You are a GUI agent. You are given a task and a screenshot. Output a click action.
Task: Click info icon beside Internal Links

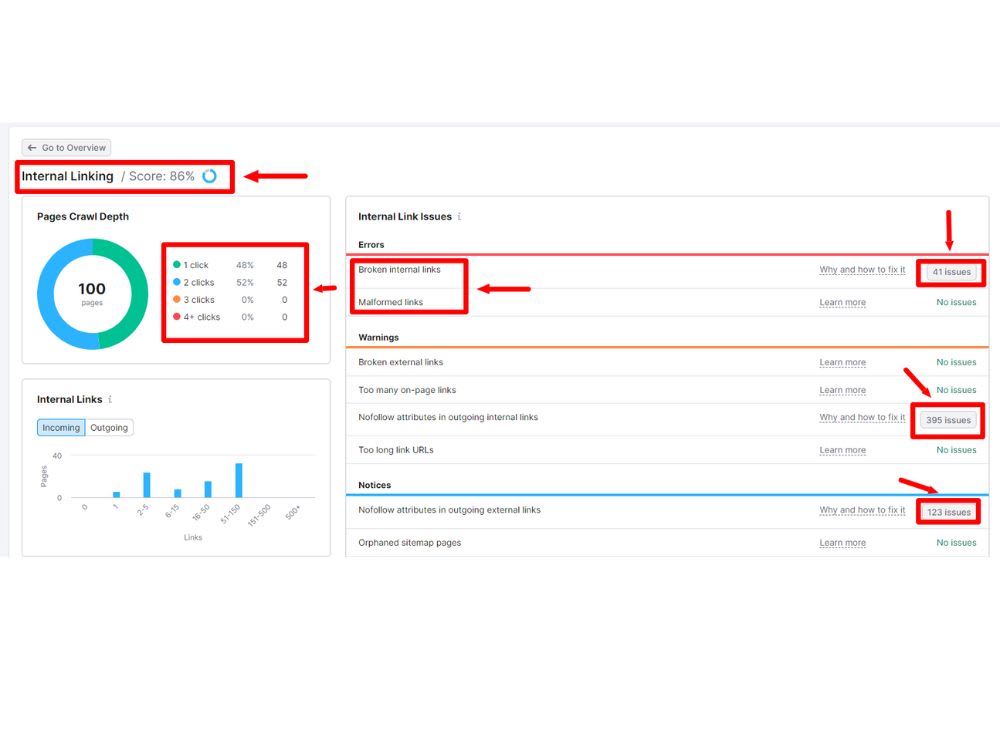click(x=110, y=399)
